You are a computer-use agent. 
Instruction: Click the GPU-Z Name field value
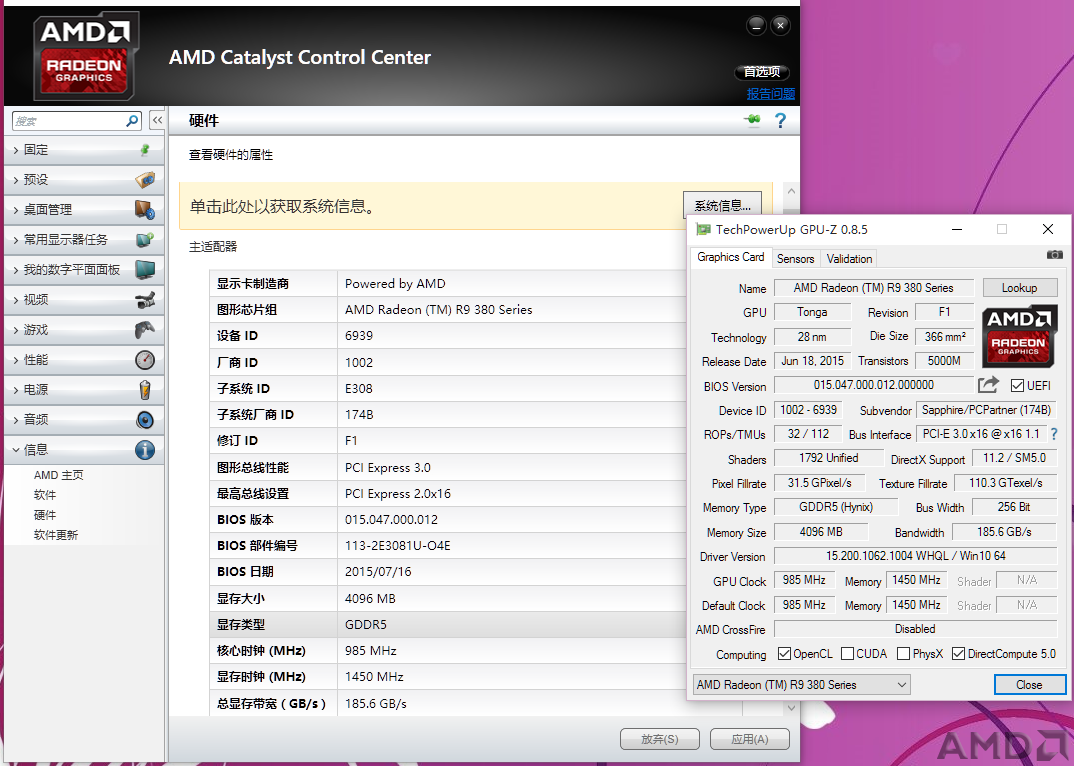[873, 288]
